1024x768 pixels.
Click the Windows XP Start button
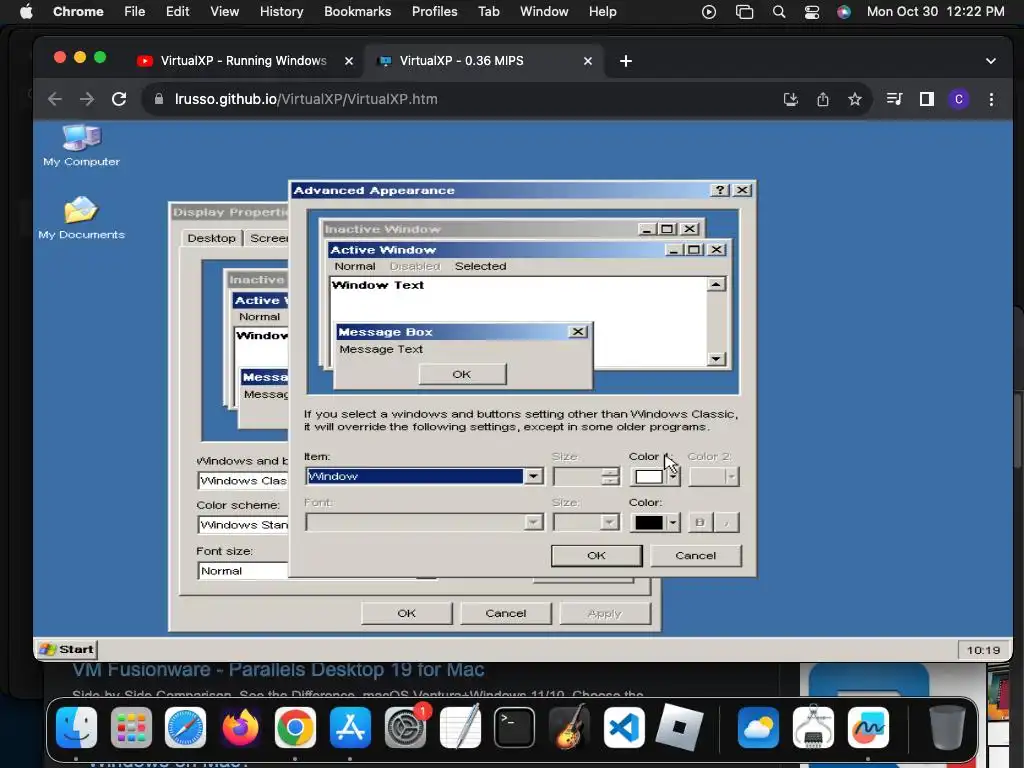67,649
